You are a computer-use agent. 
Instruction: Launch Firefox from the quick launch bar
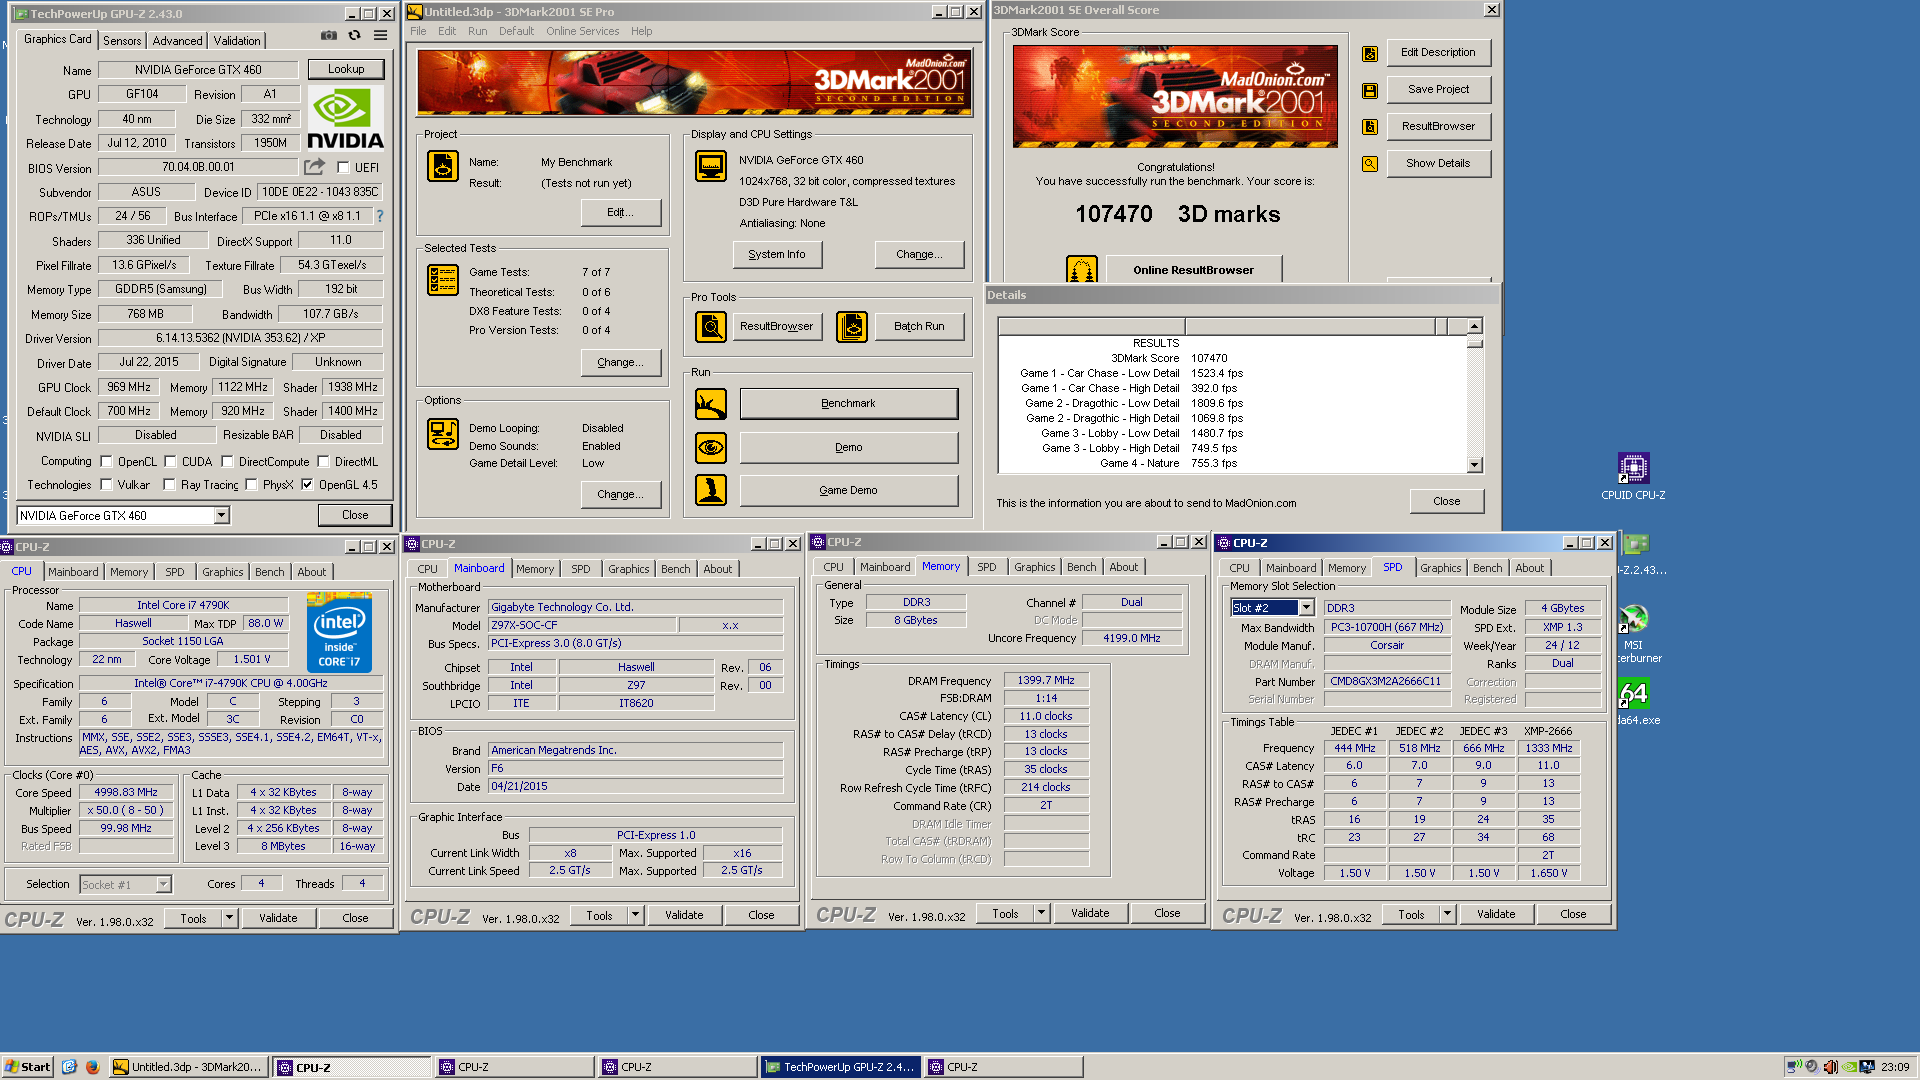[92, 1067]
